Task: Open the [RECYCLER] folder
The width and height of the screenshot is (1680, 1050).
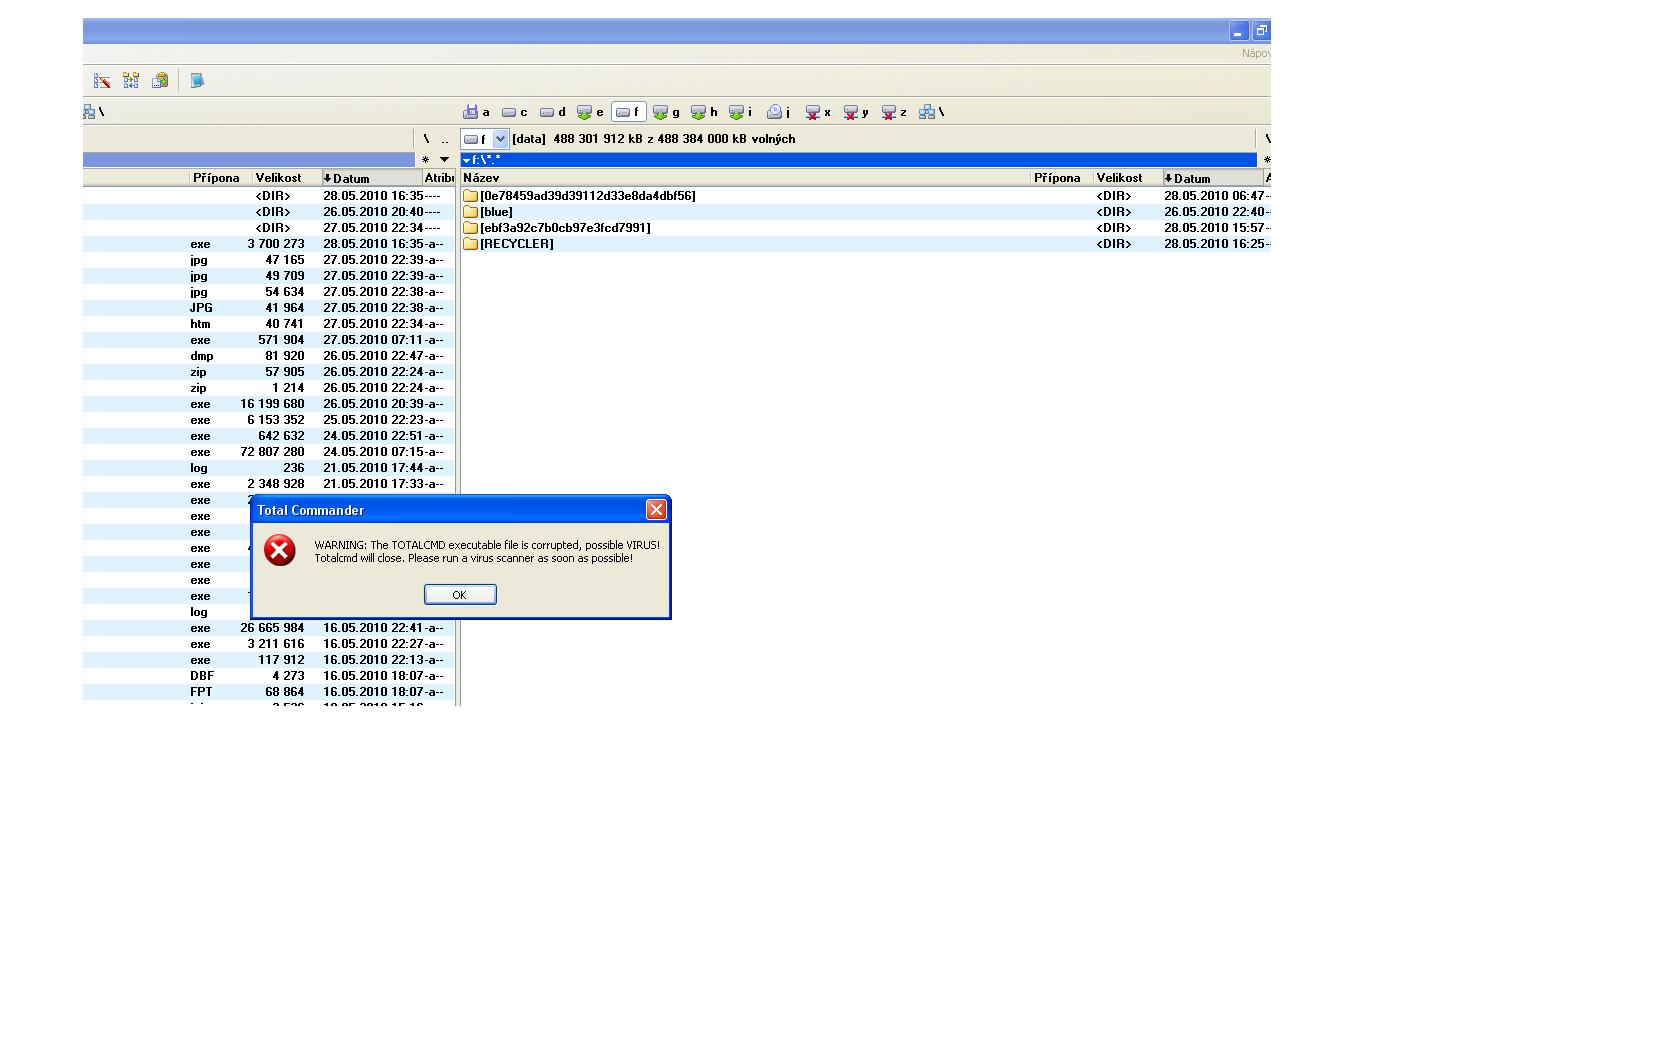Action: coord(508,244)
